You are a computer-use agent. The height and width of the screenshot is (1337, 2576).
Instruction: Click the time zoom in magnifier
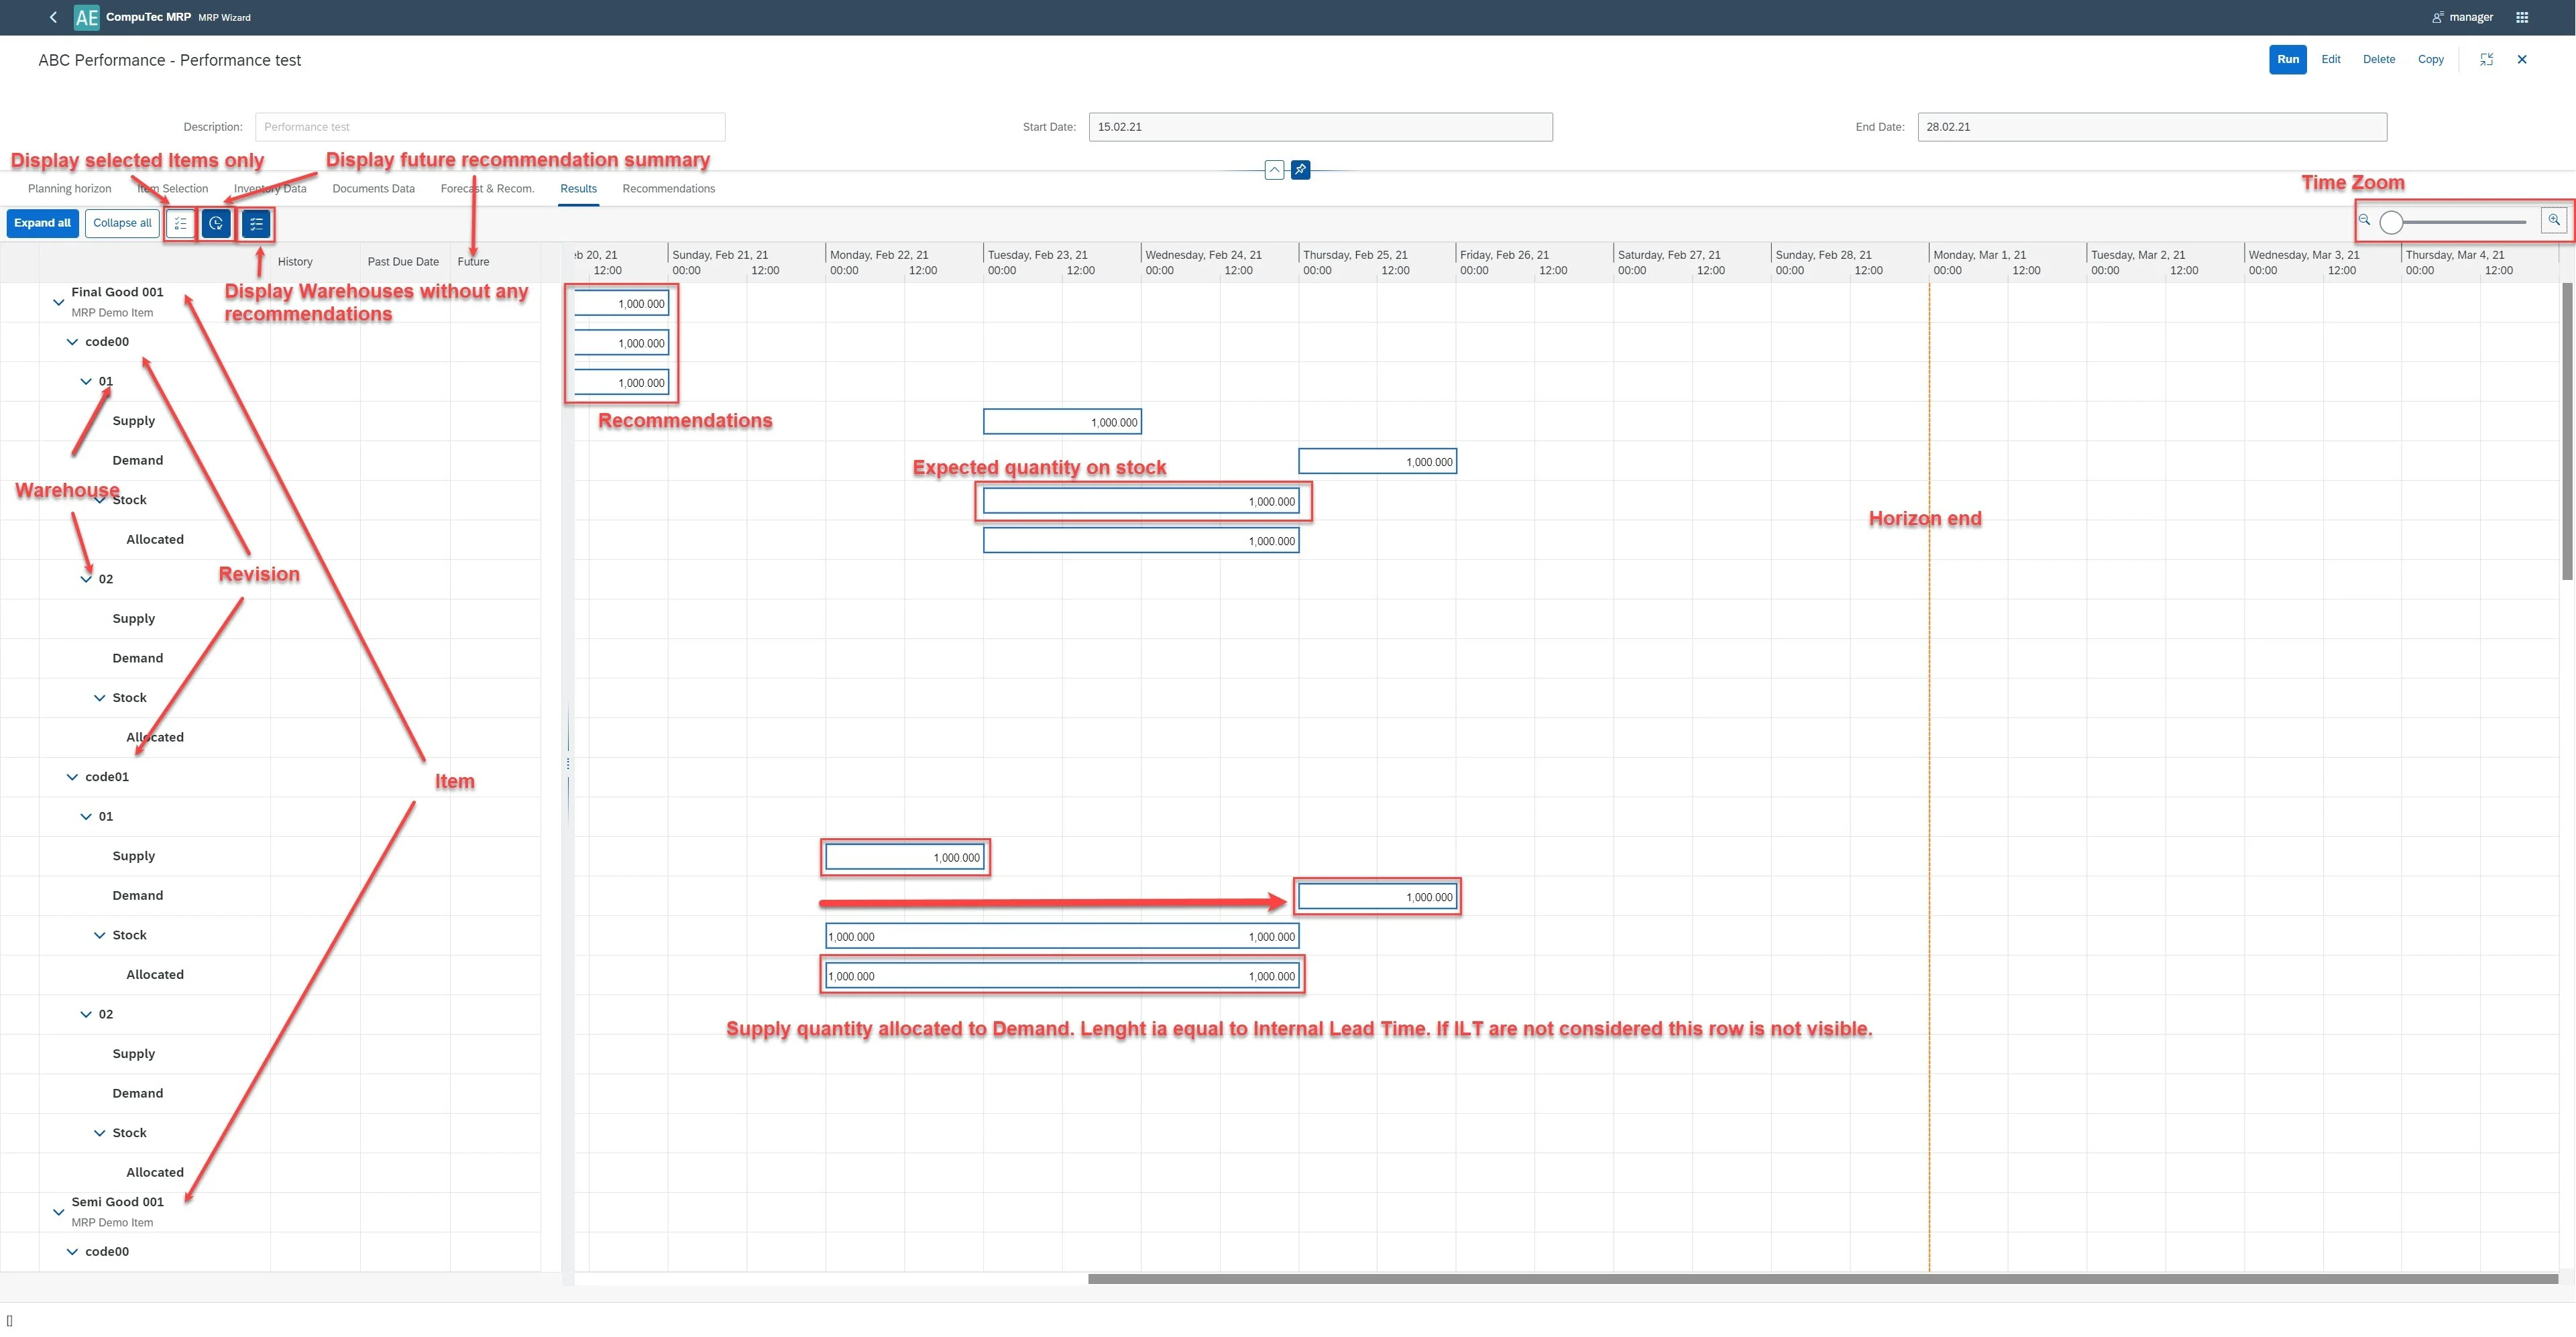(2553, 220)
